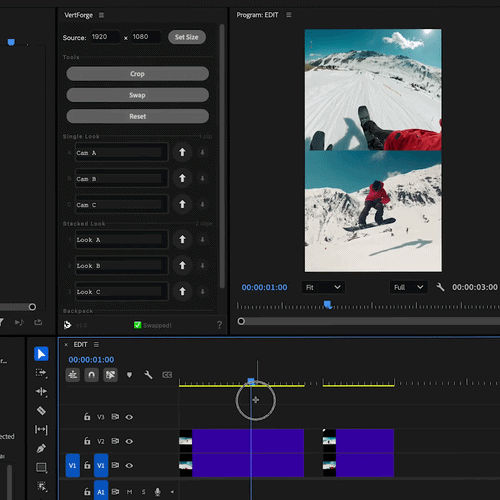
Task: Open timeline display settings wrench
Action: tap(148, 375)
